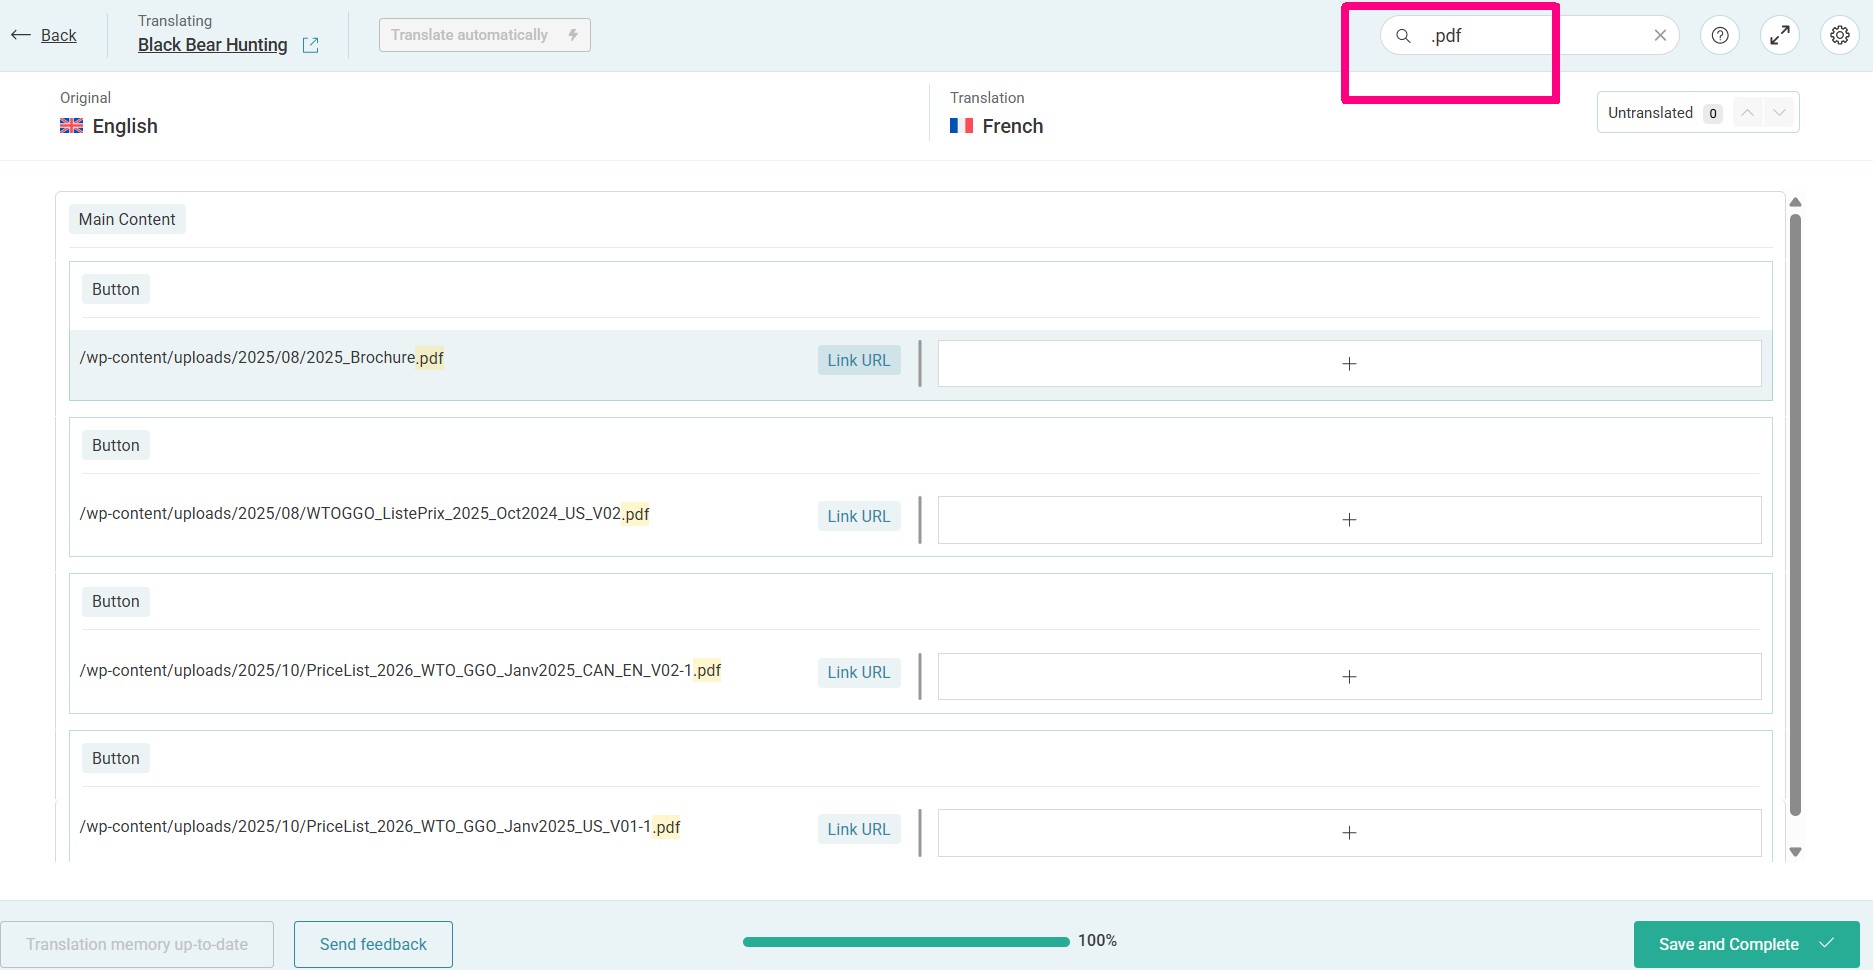Click the translation progress bar
This screenshot has height=970, width=1873.
[x=906, y=941]
